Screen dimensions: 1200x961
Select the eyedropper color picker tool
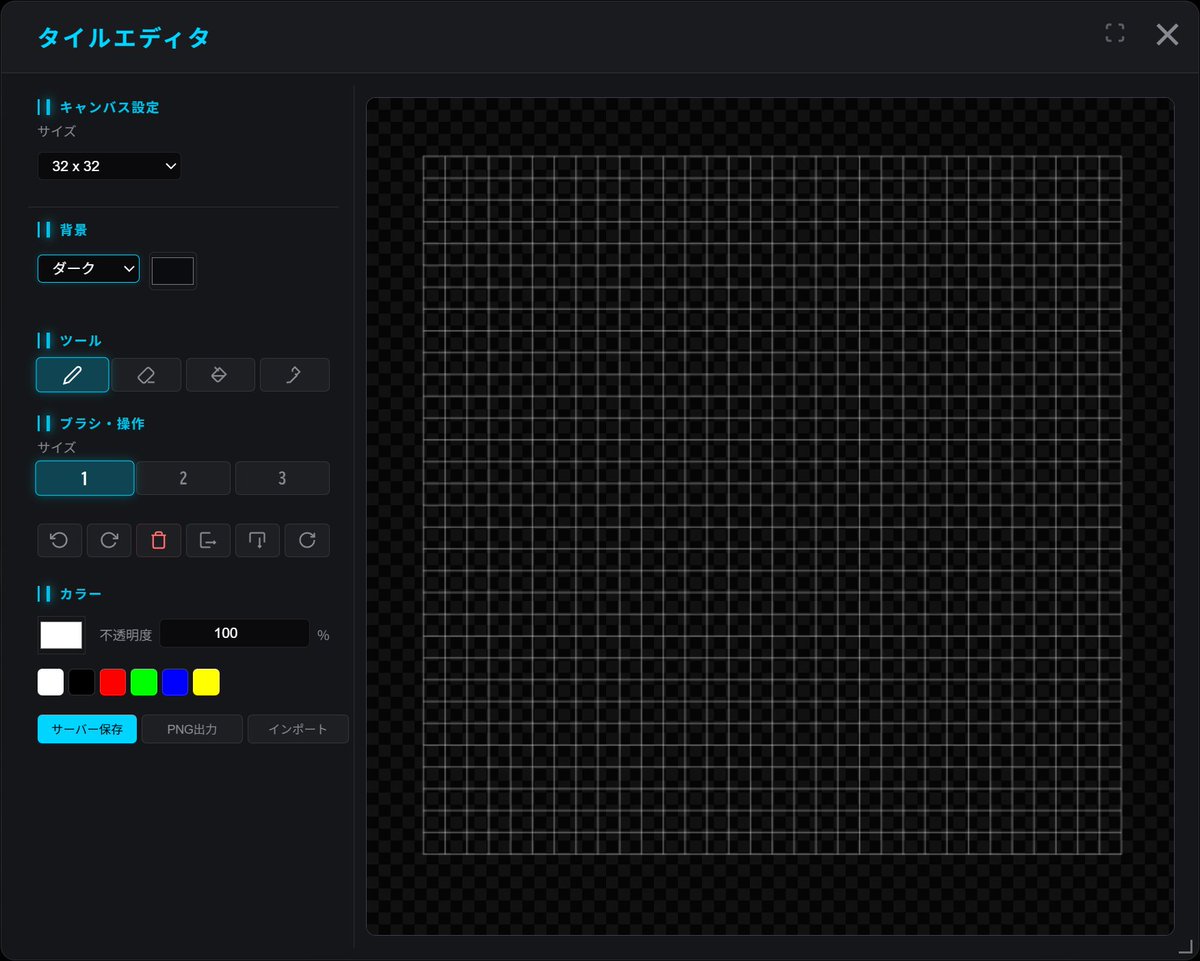(294, 375)
